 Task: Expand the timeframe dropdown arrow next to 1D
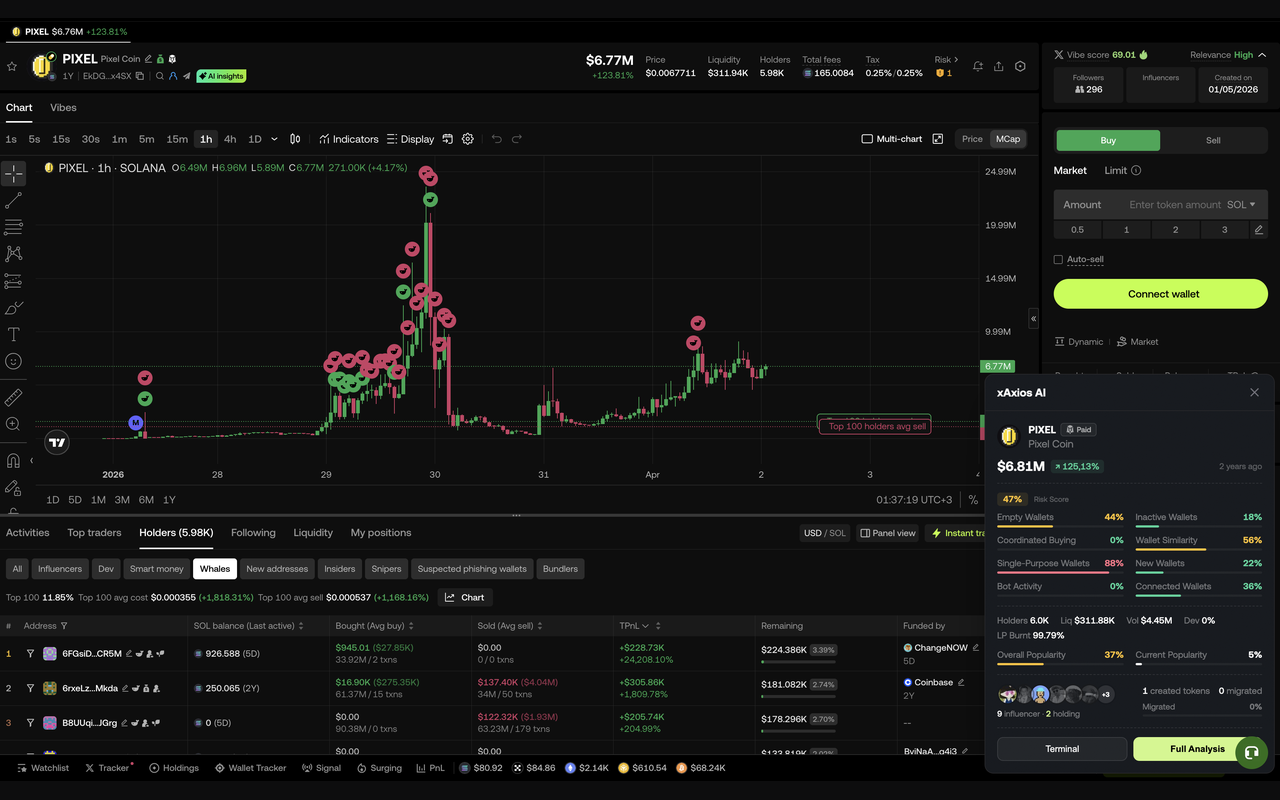(274, 139)
